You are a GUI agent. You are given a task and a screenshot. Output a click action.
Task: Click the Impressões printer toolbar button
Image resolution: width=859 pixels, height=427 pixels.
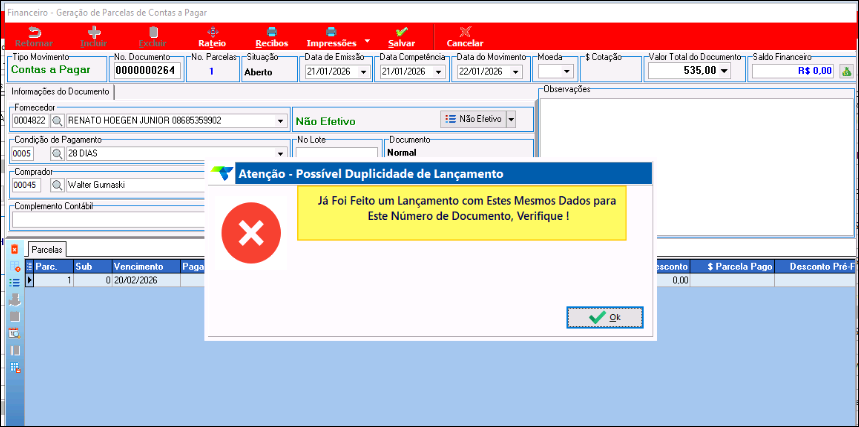point(331,37)
